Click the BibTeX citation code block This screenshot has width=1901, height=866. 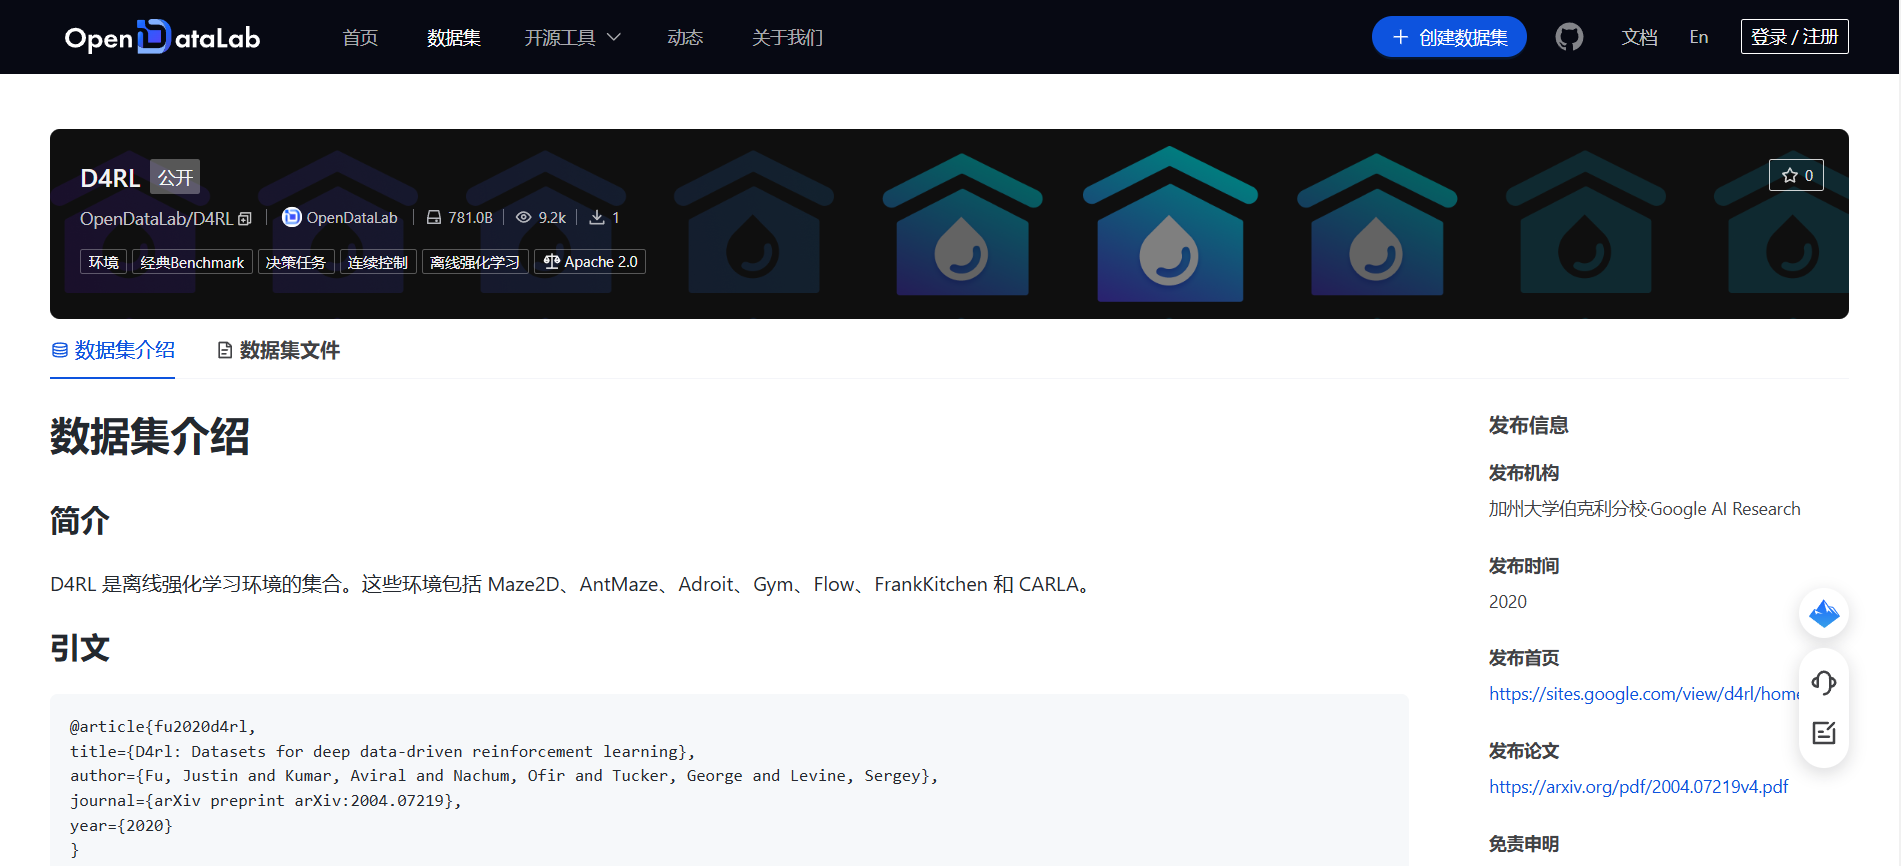tap(729, 780)
